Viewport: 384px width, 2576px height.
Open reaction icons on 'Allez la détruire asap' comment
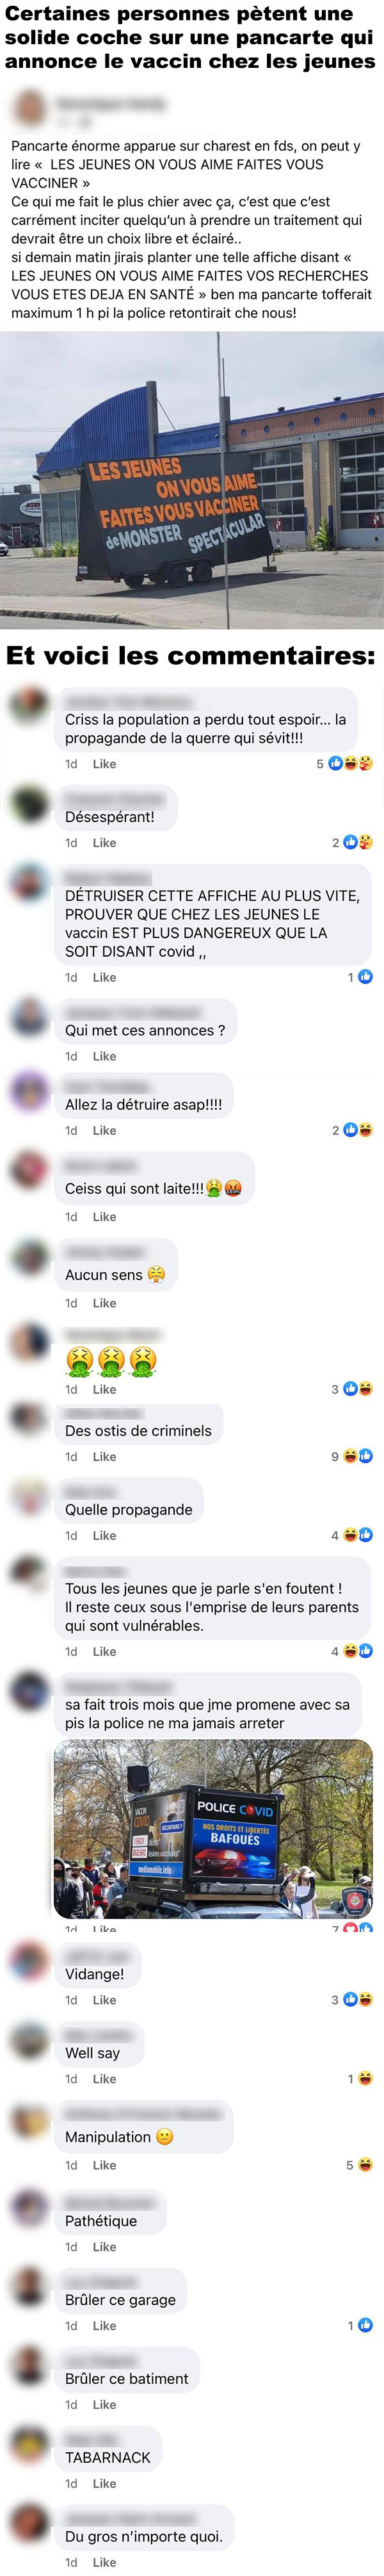(x=352, y=1130)
